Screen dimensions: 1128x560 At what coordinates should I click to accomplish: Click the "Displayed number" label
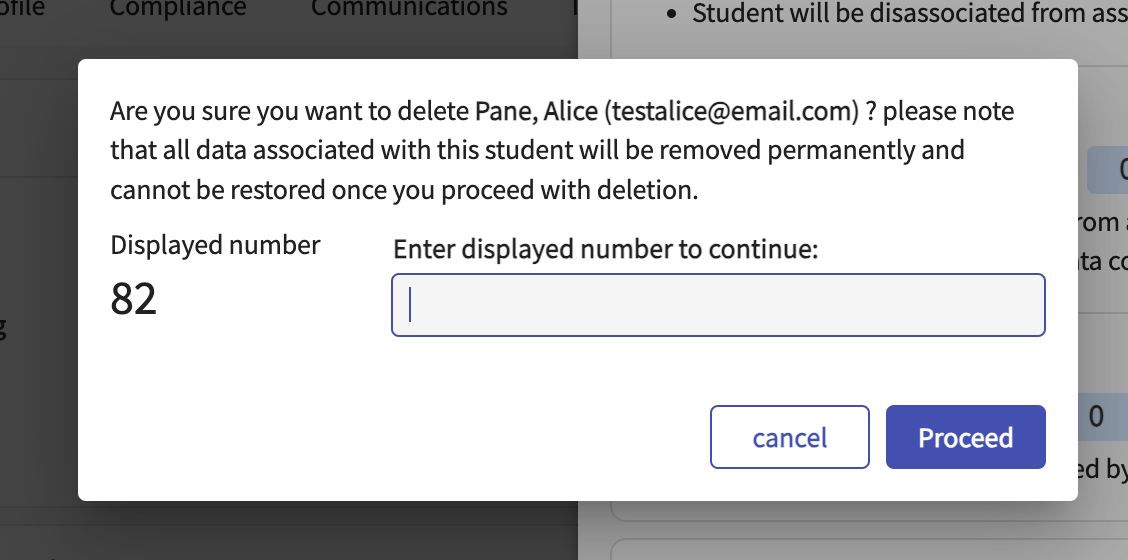[x=215, y=245]
